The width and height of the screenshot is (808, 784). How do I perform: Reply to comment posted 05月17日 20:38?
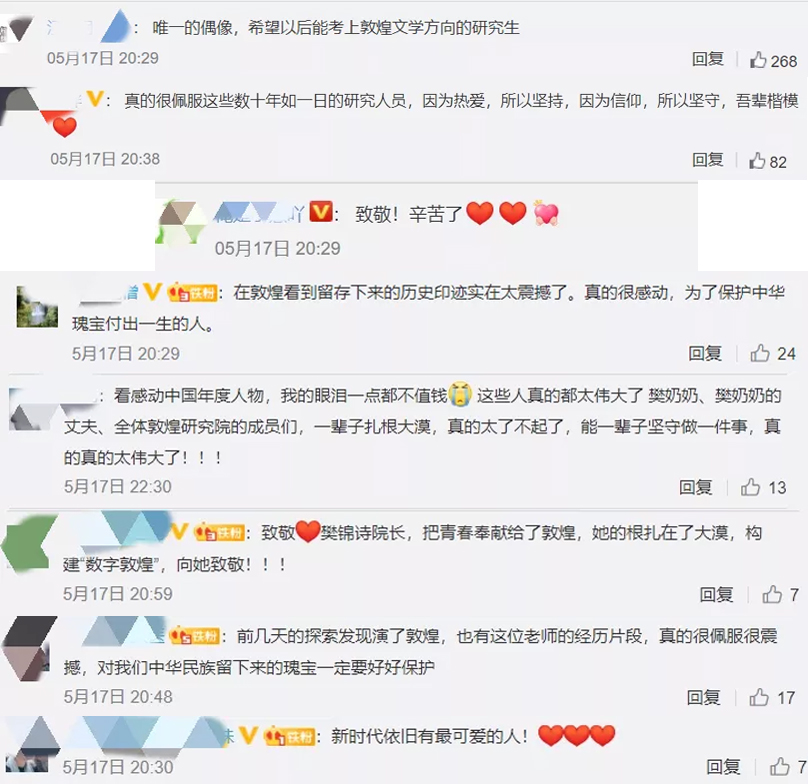(708, 160)
